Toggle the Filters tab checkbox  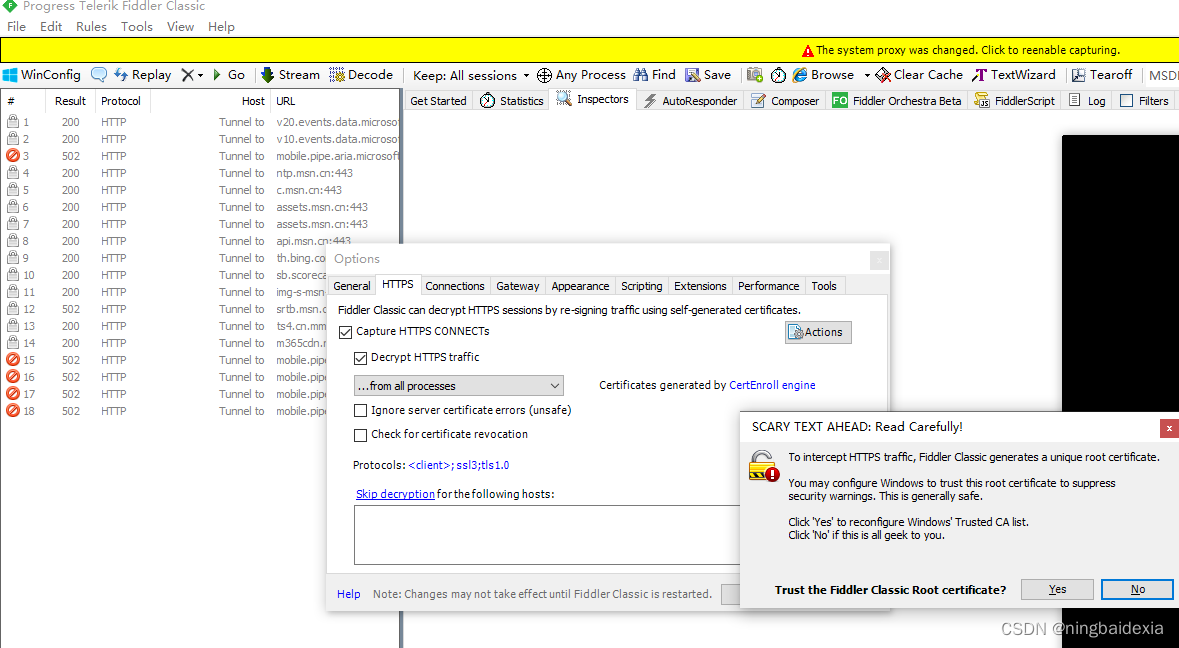1126,101
